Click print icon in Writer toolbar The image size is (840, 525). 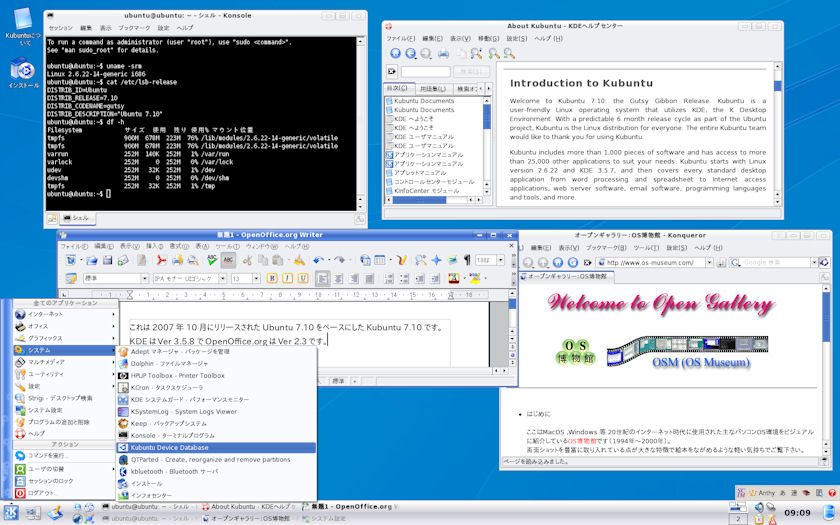coord(177,260)
